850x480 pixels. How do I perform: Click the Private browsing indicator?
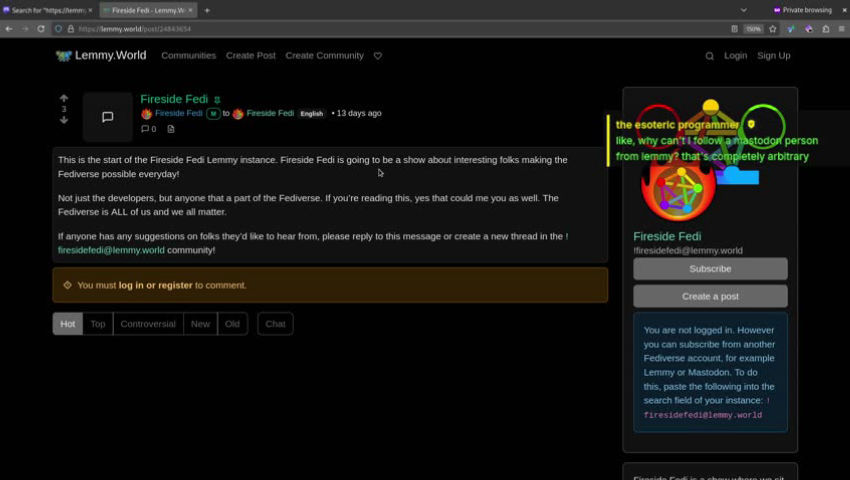[x=802, y=10]
